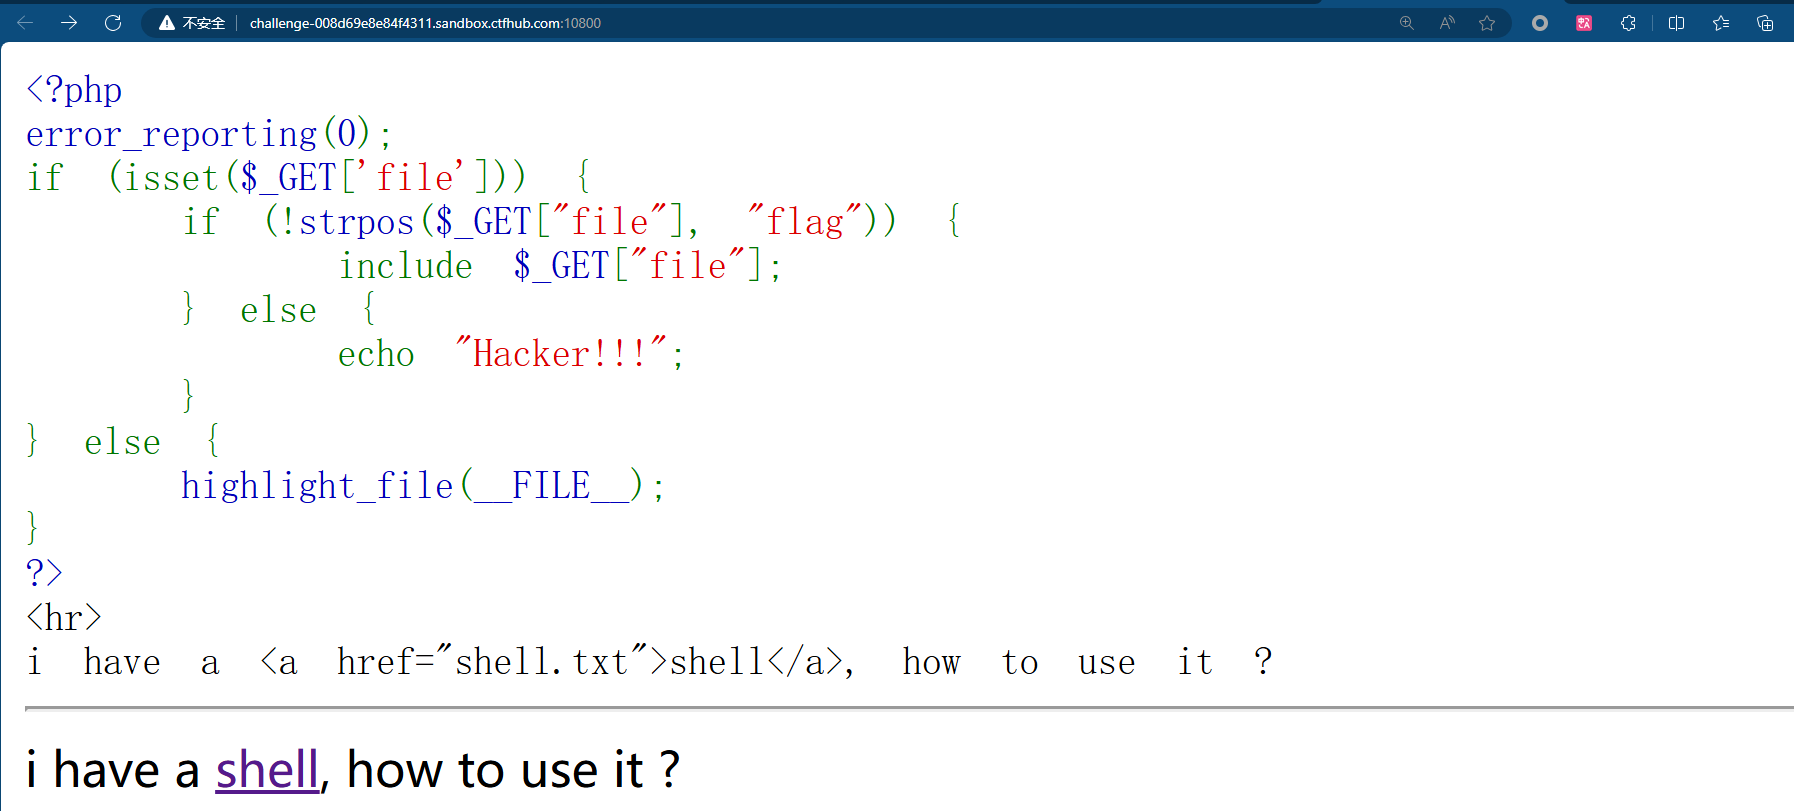Click the include $_GET["file"] line
The width and height of the screenshot is (1794, 811).
pos(559,266)
